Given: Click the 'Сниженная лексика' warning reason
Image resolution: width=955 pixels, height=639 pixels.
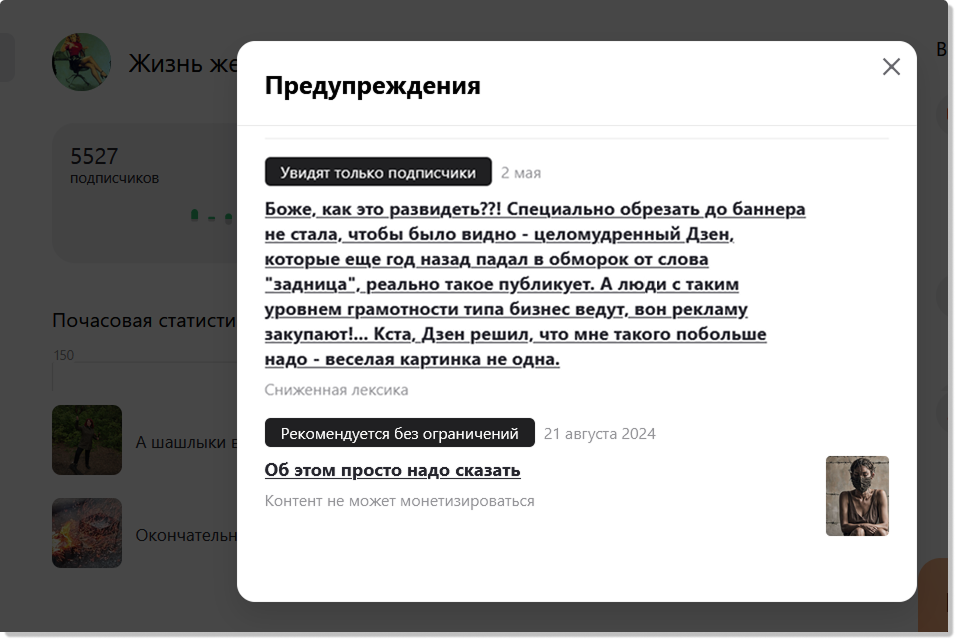Looking at the screenshot, I should click(x=336, y=390).
